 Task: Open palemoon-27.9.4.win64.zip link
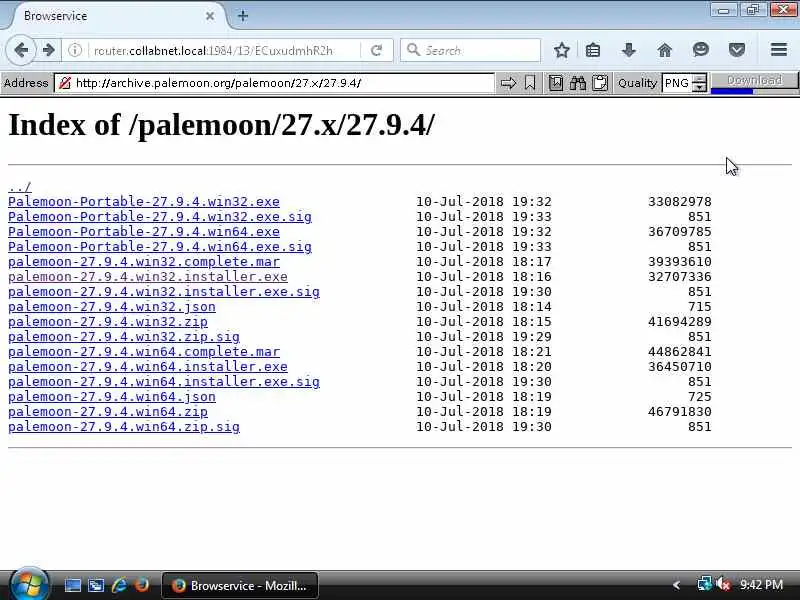point(108,412)
